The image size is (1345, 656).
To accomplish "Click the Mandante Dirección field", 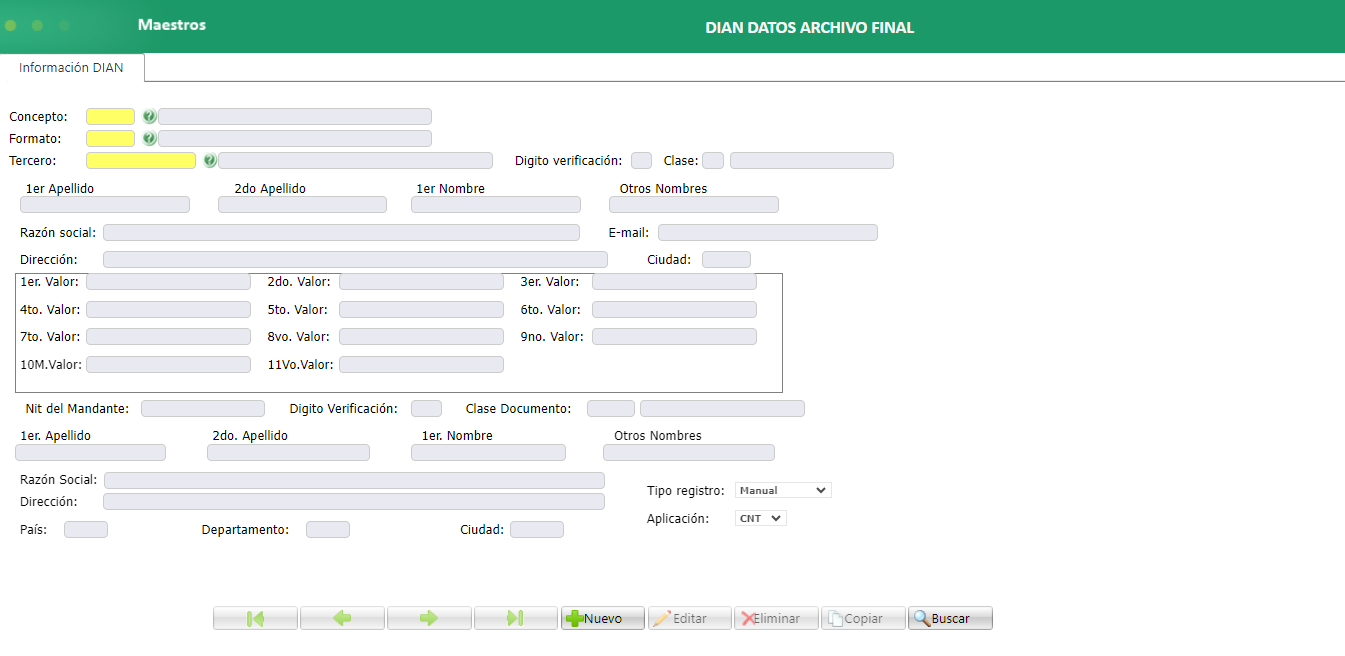I will [354, 502].
